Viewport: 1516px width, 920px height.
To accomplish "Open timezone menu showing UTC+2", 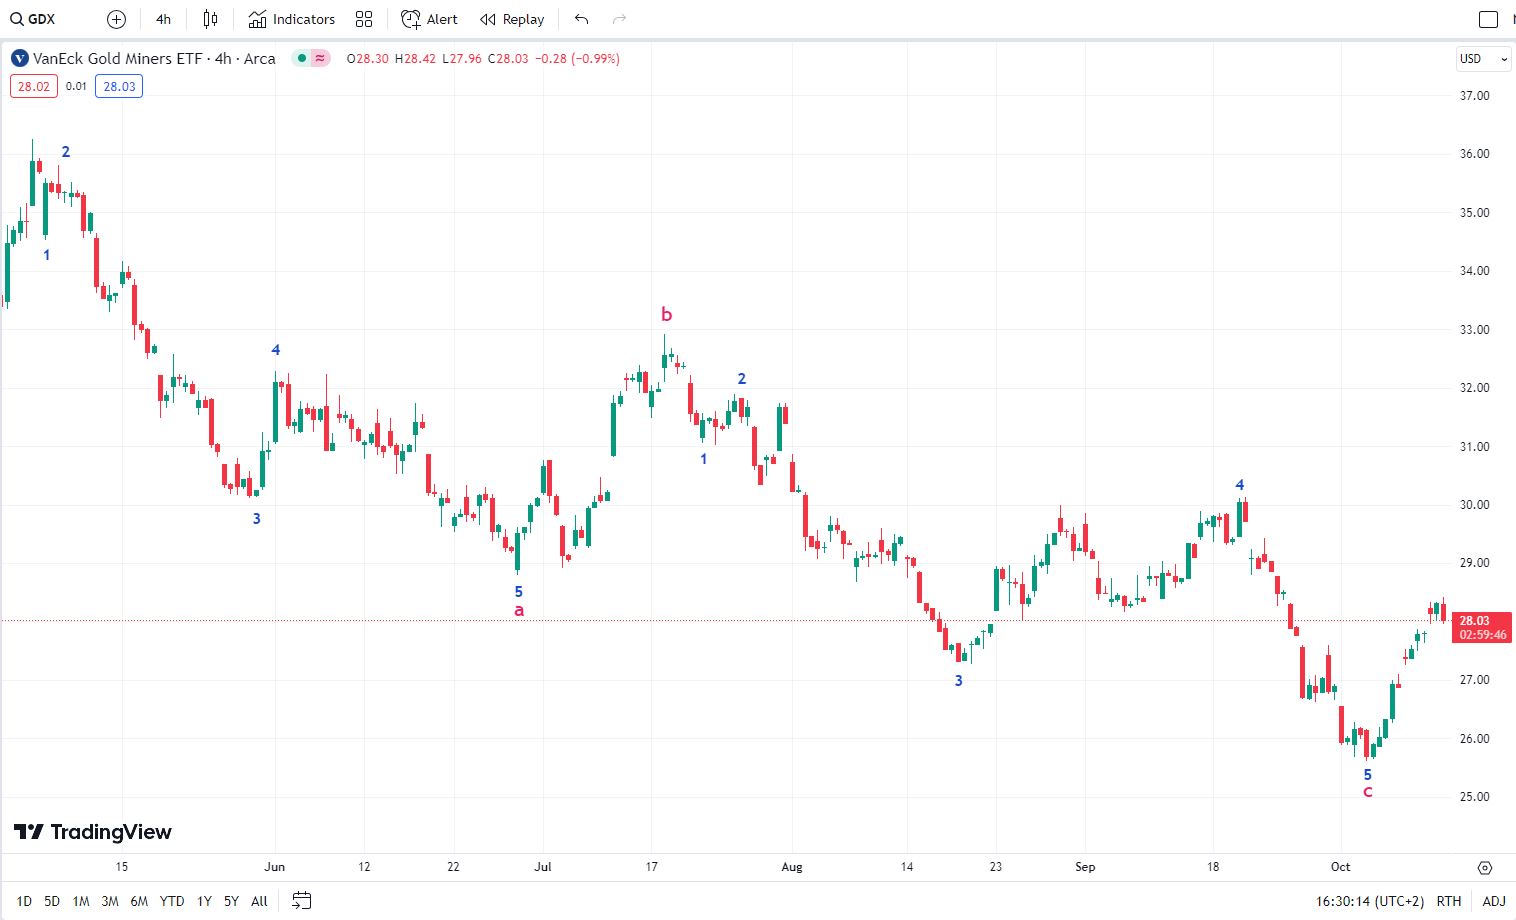I will (1369, 901).
